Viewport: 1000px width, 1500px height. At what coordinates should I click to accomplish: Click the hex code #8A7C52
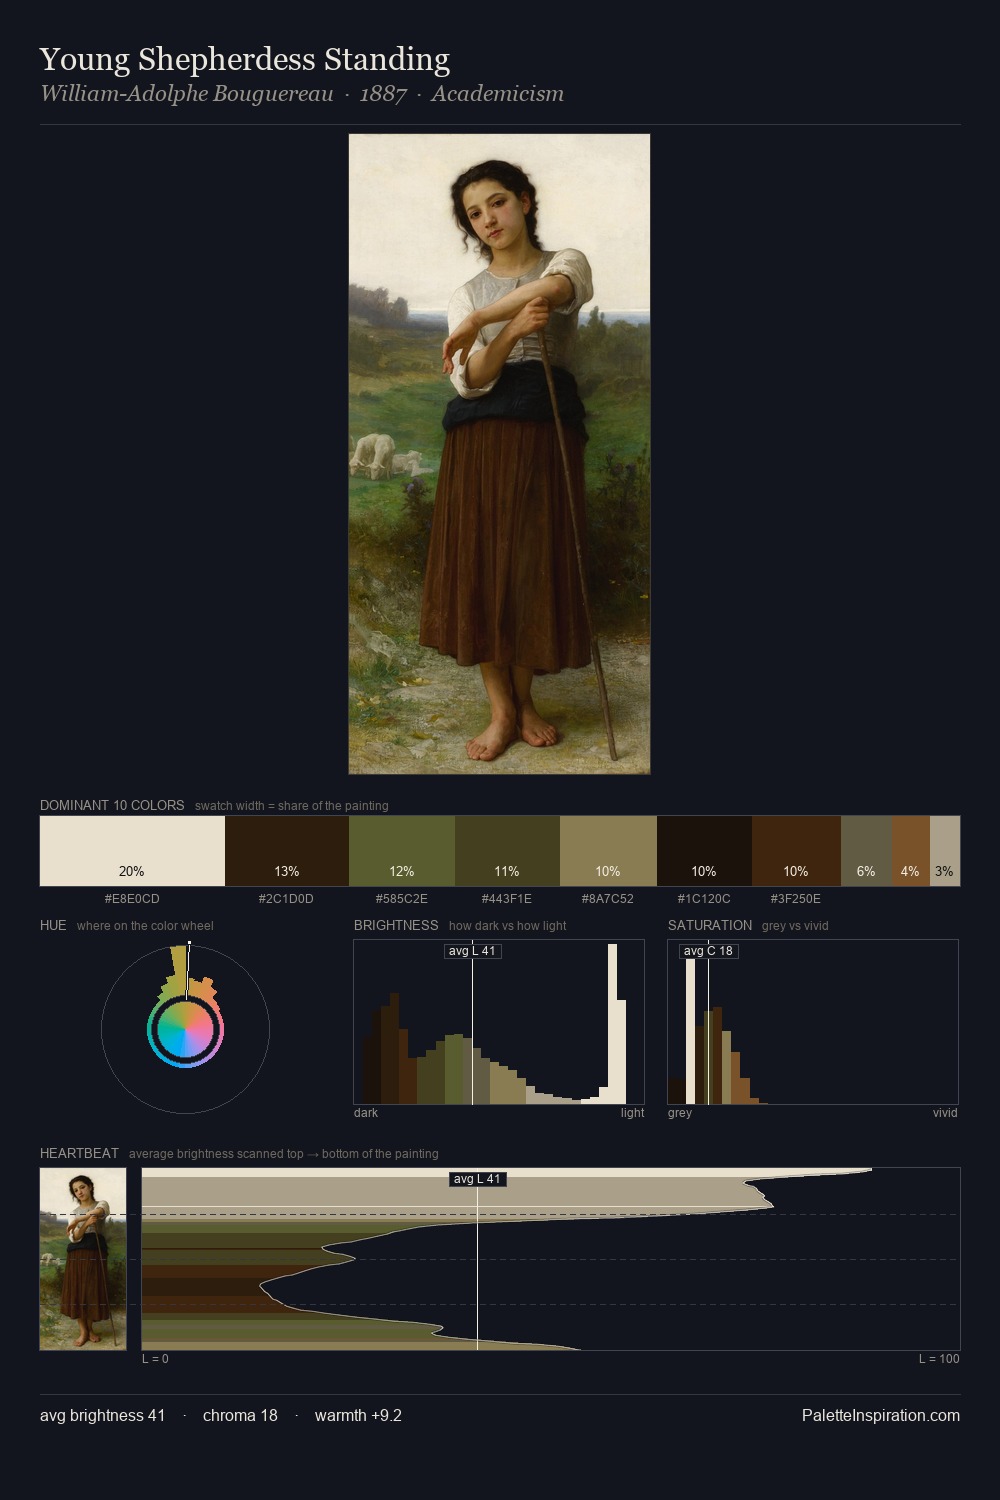[x=607, y=899]
